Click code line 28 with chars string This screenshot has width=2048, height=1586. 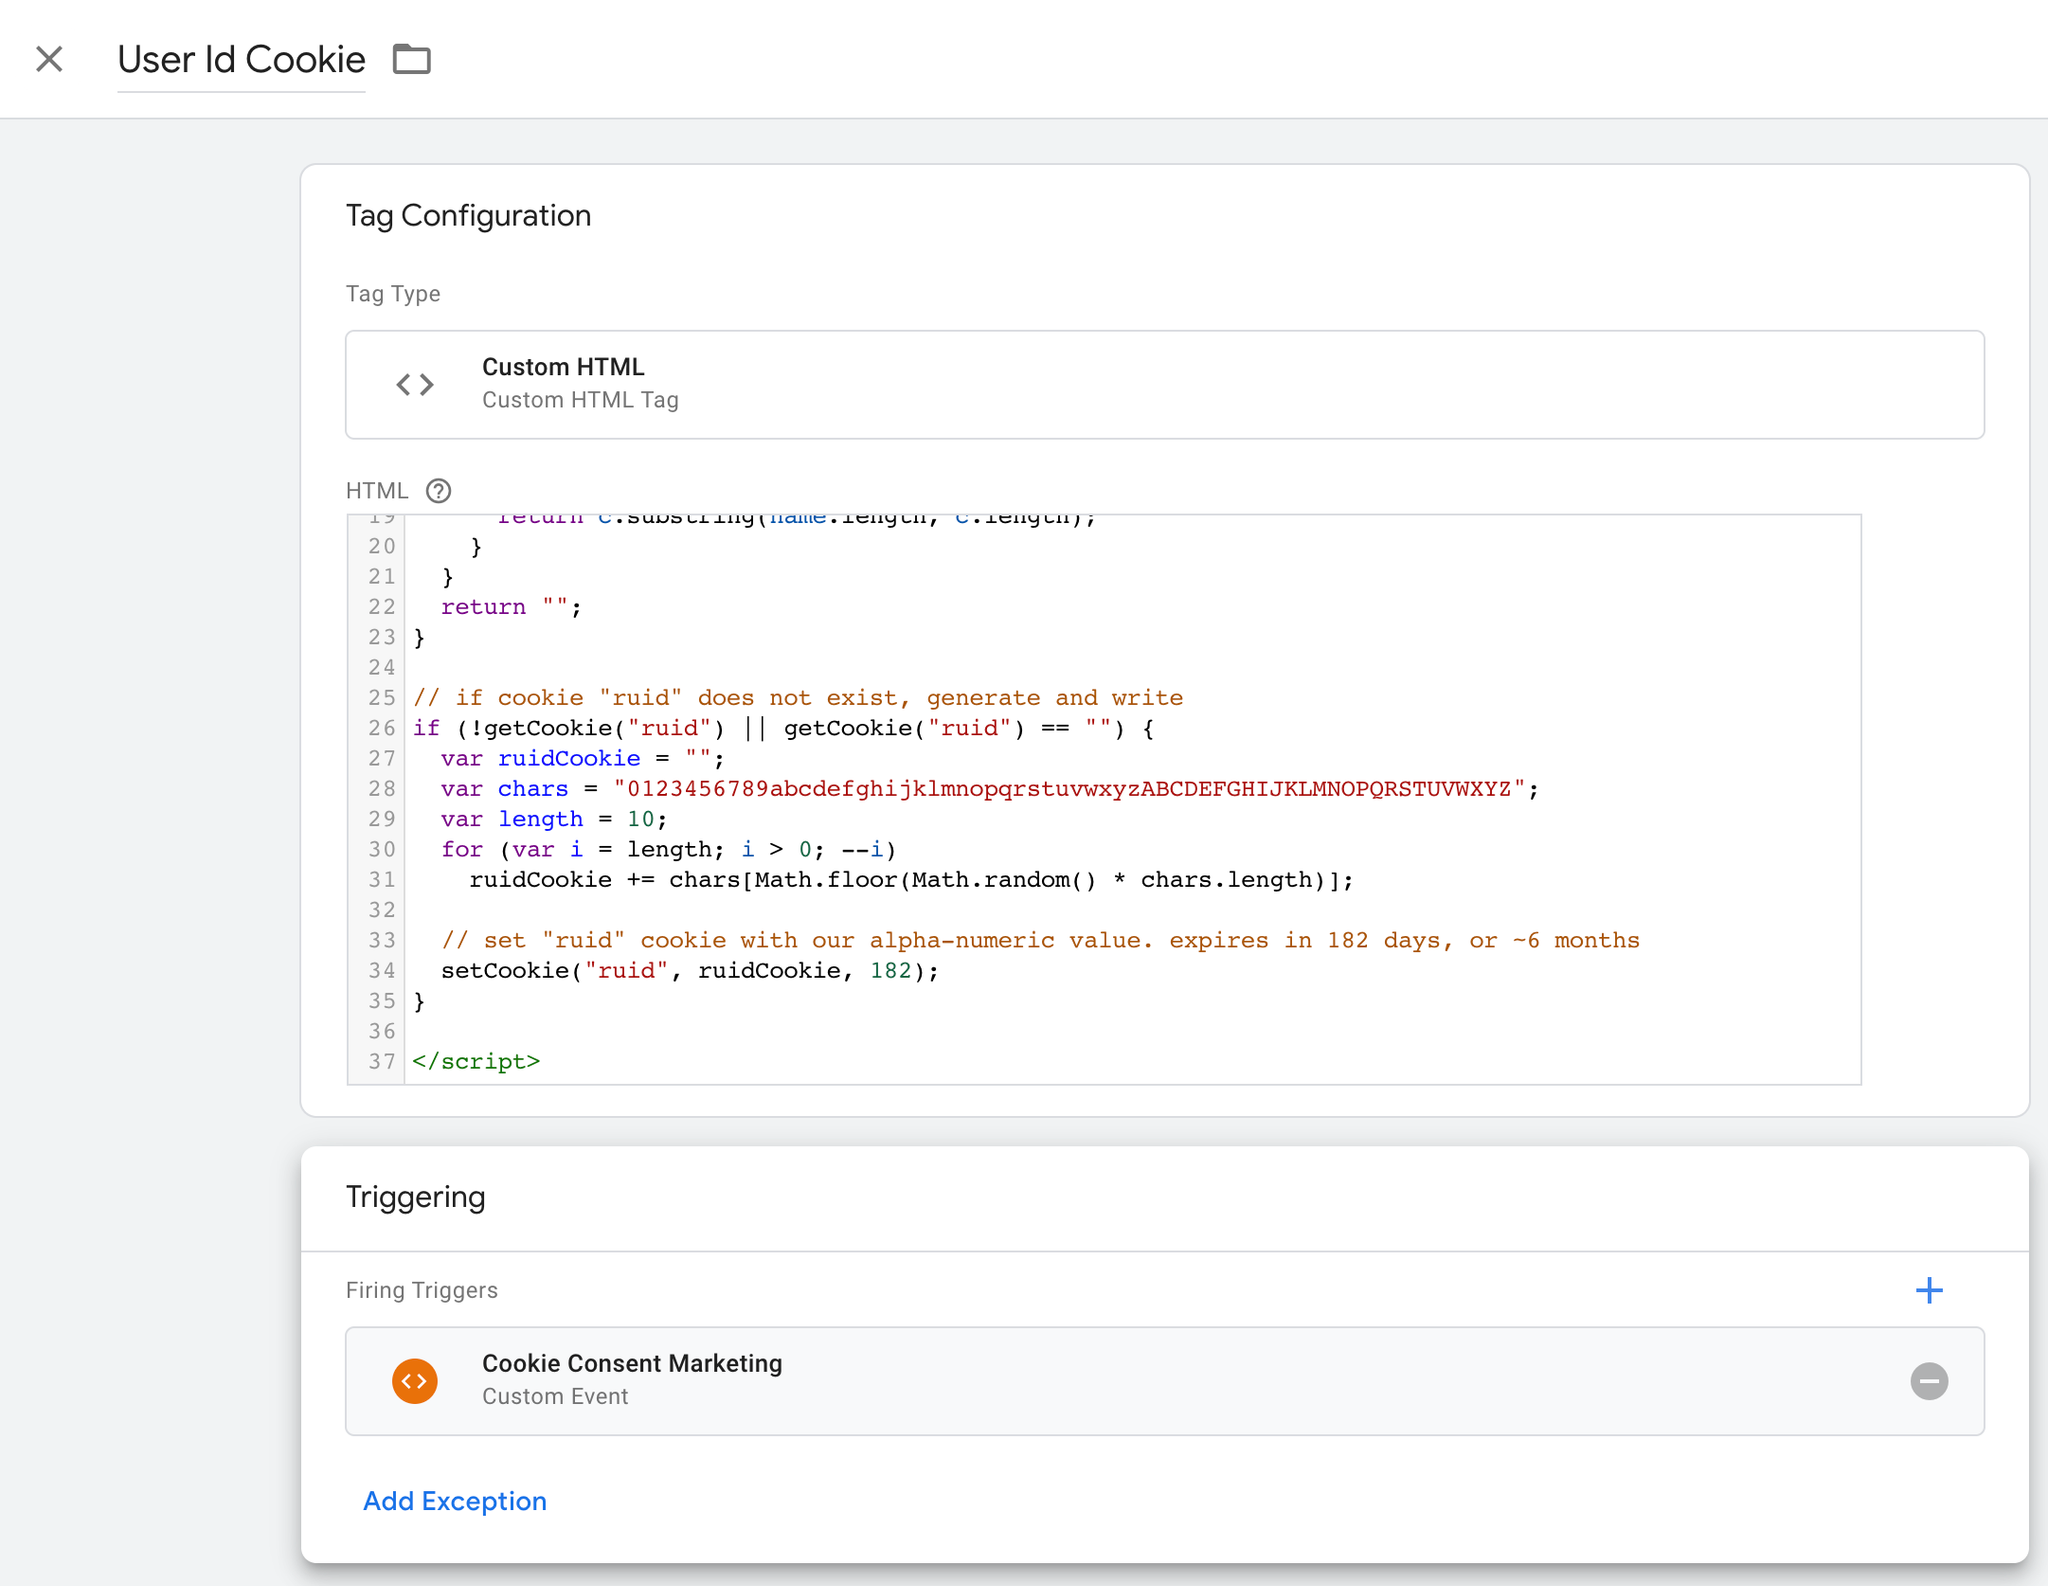click(990, 789)
